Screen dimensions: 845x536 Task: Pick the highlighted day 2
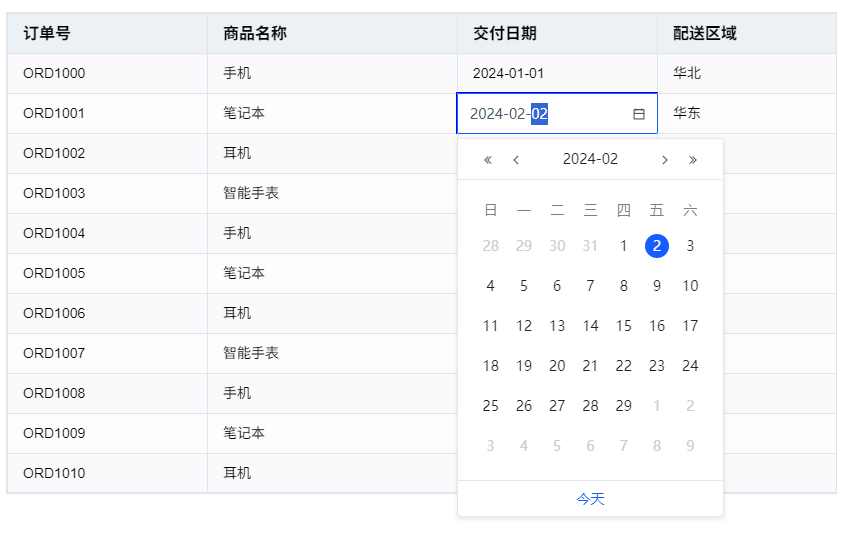coord(657,246)
